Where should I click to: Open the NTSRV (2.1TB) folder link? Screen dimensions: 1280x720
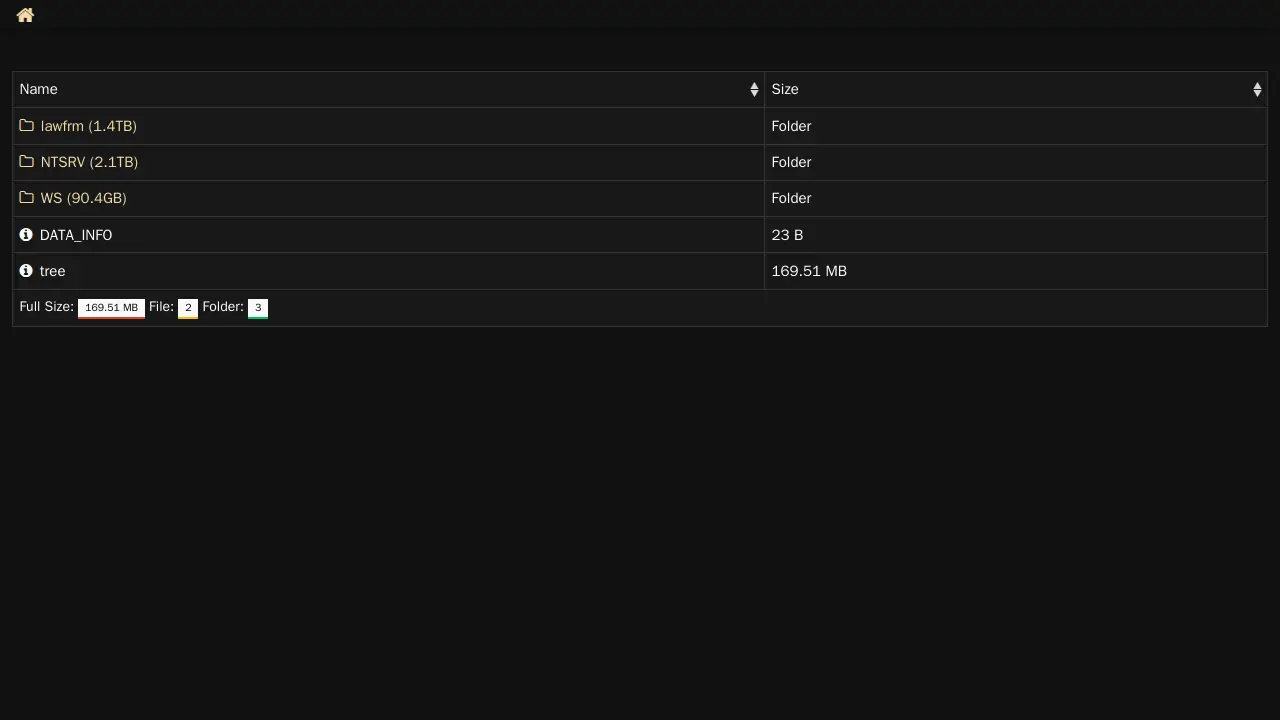[89, 162]
